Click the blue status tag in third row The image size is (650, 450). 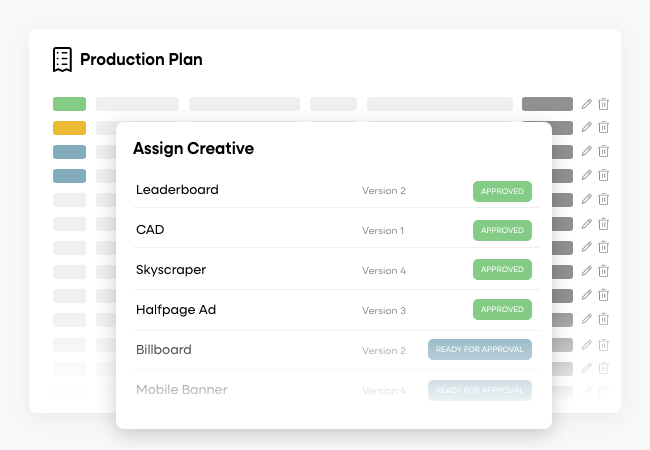pyautogui.click(x=69, y=152)
